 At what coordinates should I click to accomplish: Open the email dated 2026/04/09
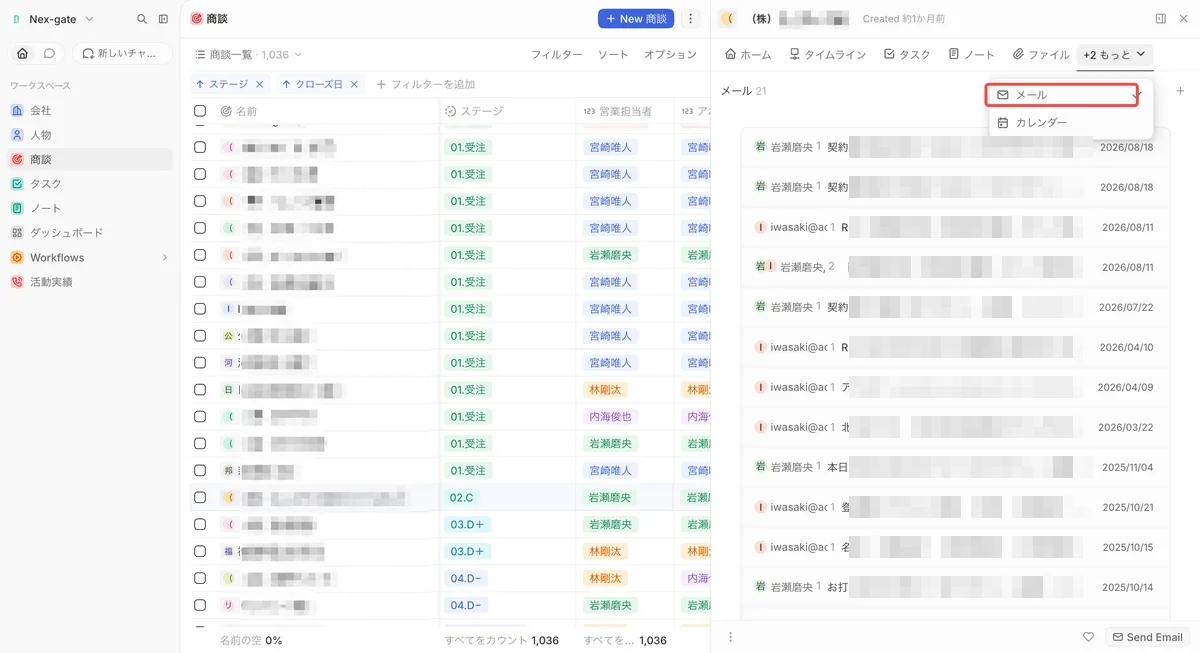coord(955,387)
